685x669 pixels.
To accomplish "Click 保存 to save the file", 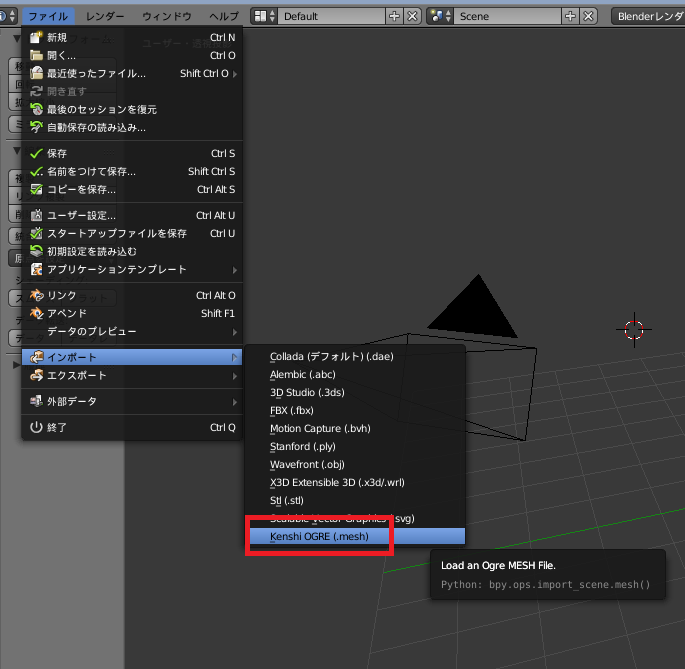I will 132,153.
